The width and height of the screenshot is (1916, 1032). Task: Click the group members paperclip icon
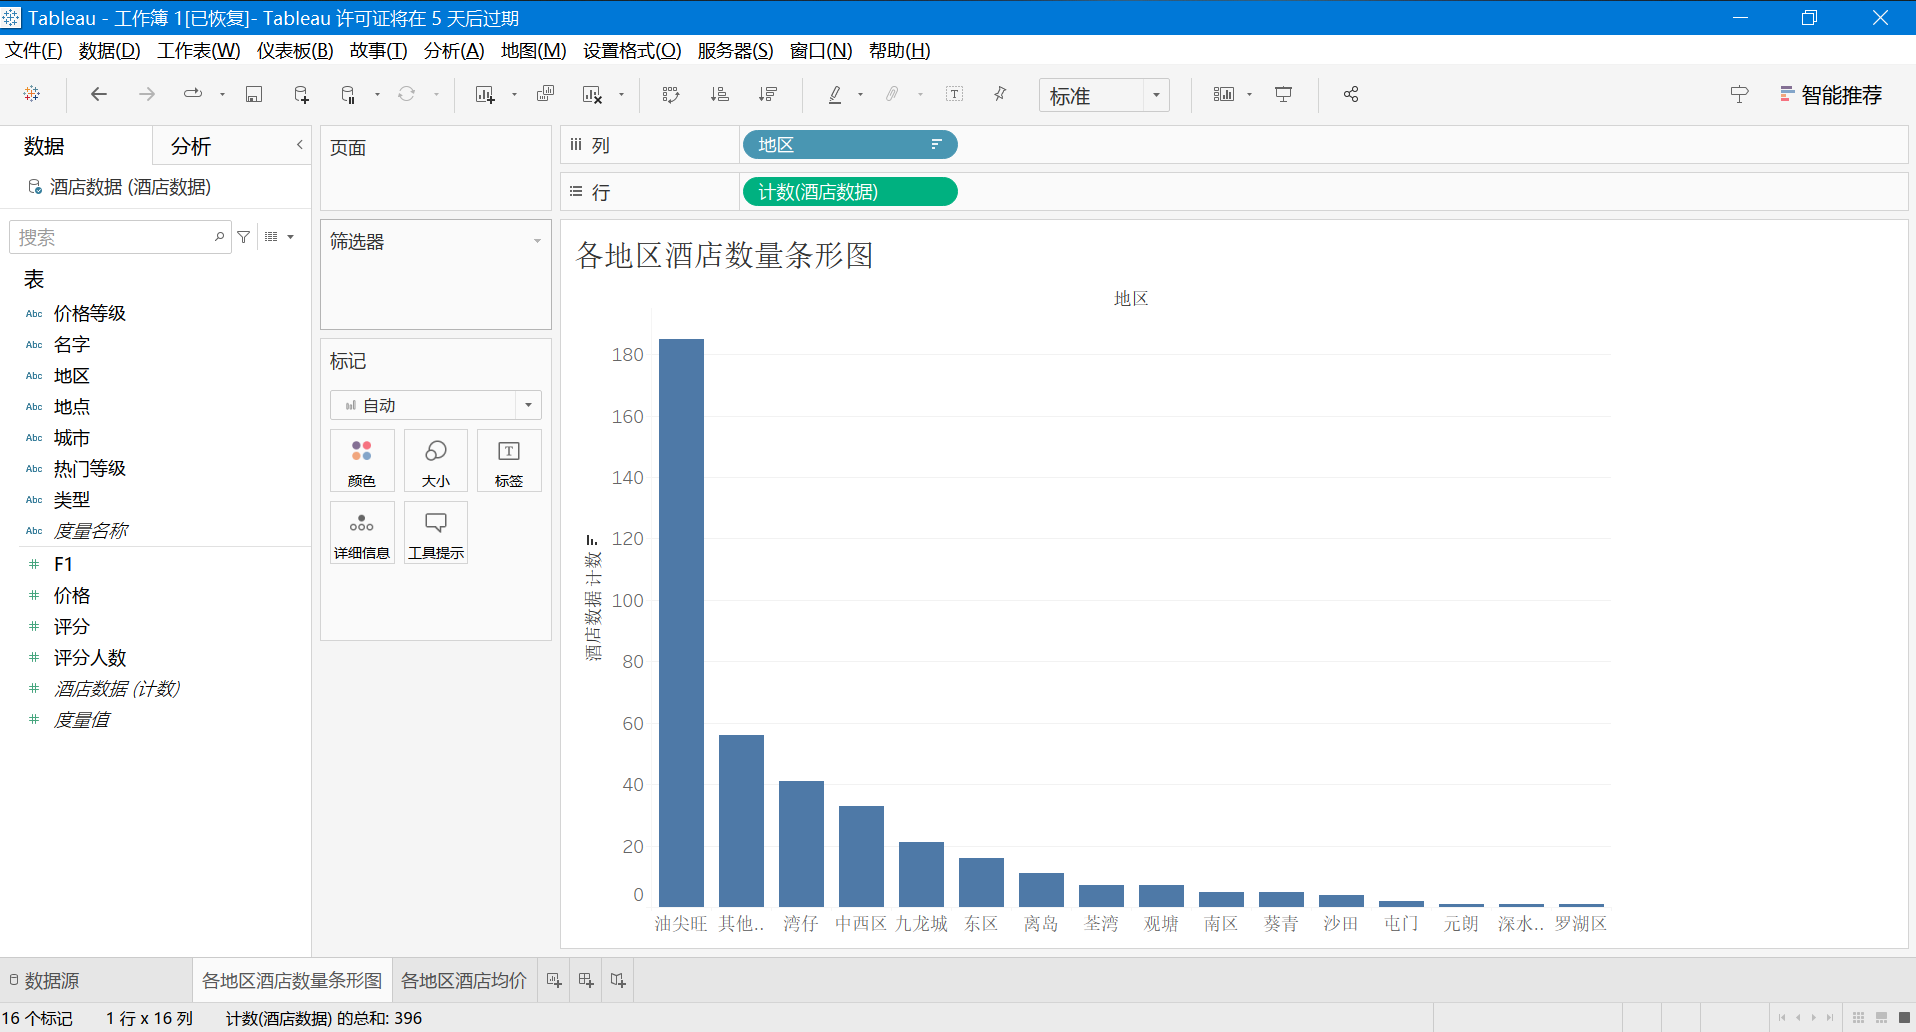click(x=892, y=94)
